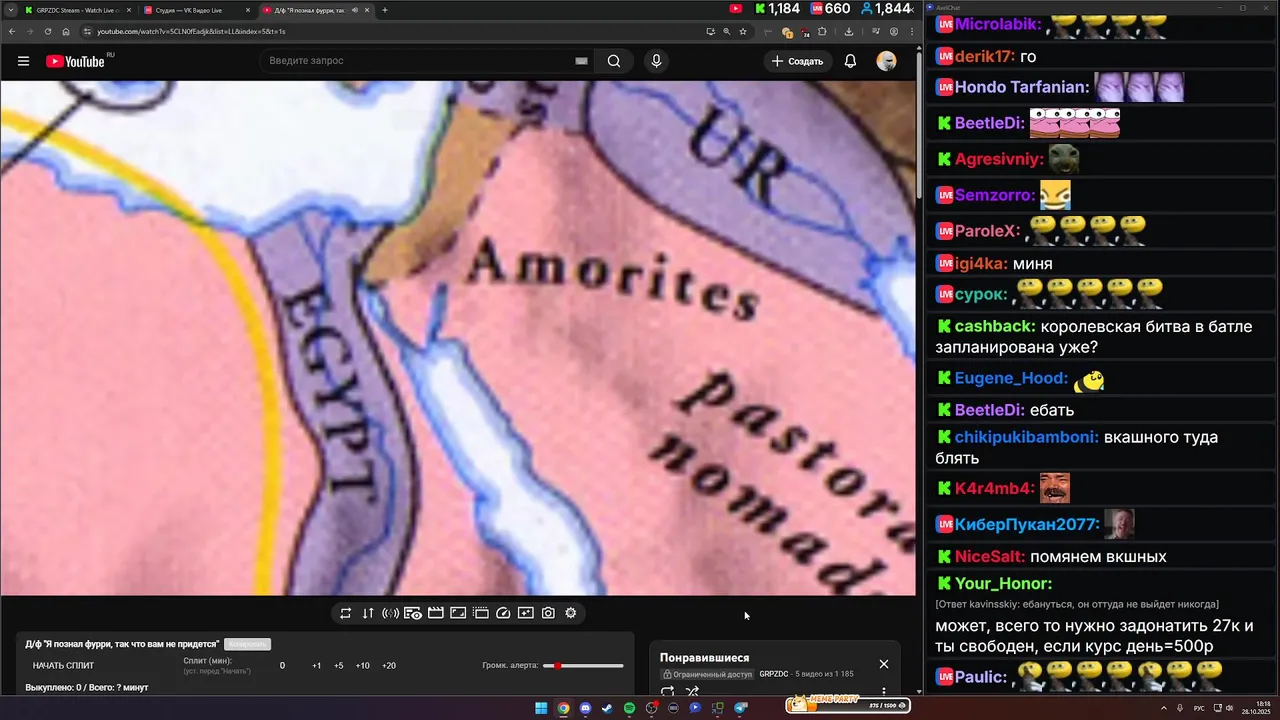The height and width of the screenshot is (720, 1280).
Task: Open Steam from the taskbar
Action: point(607,708)
